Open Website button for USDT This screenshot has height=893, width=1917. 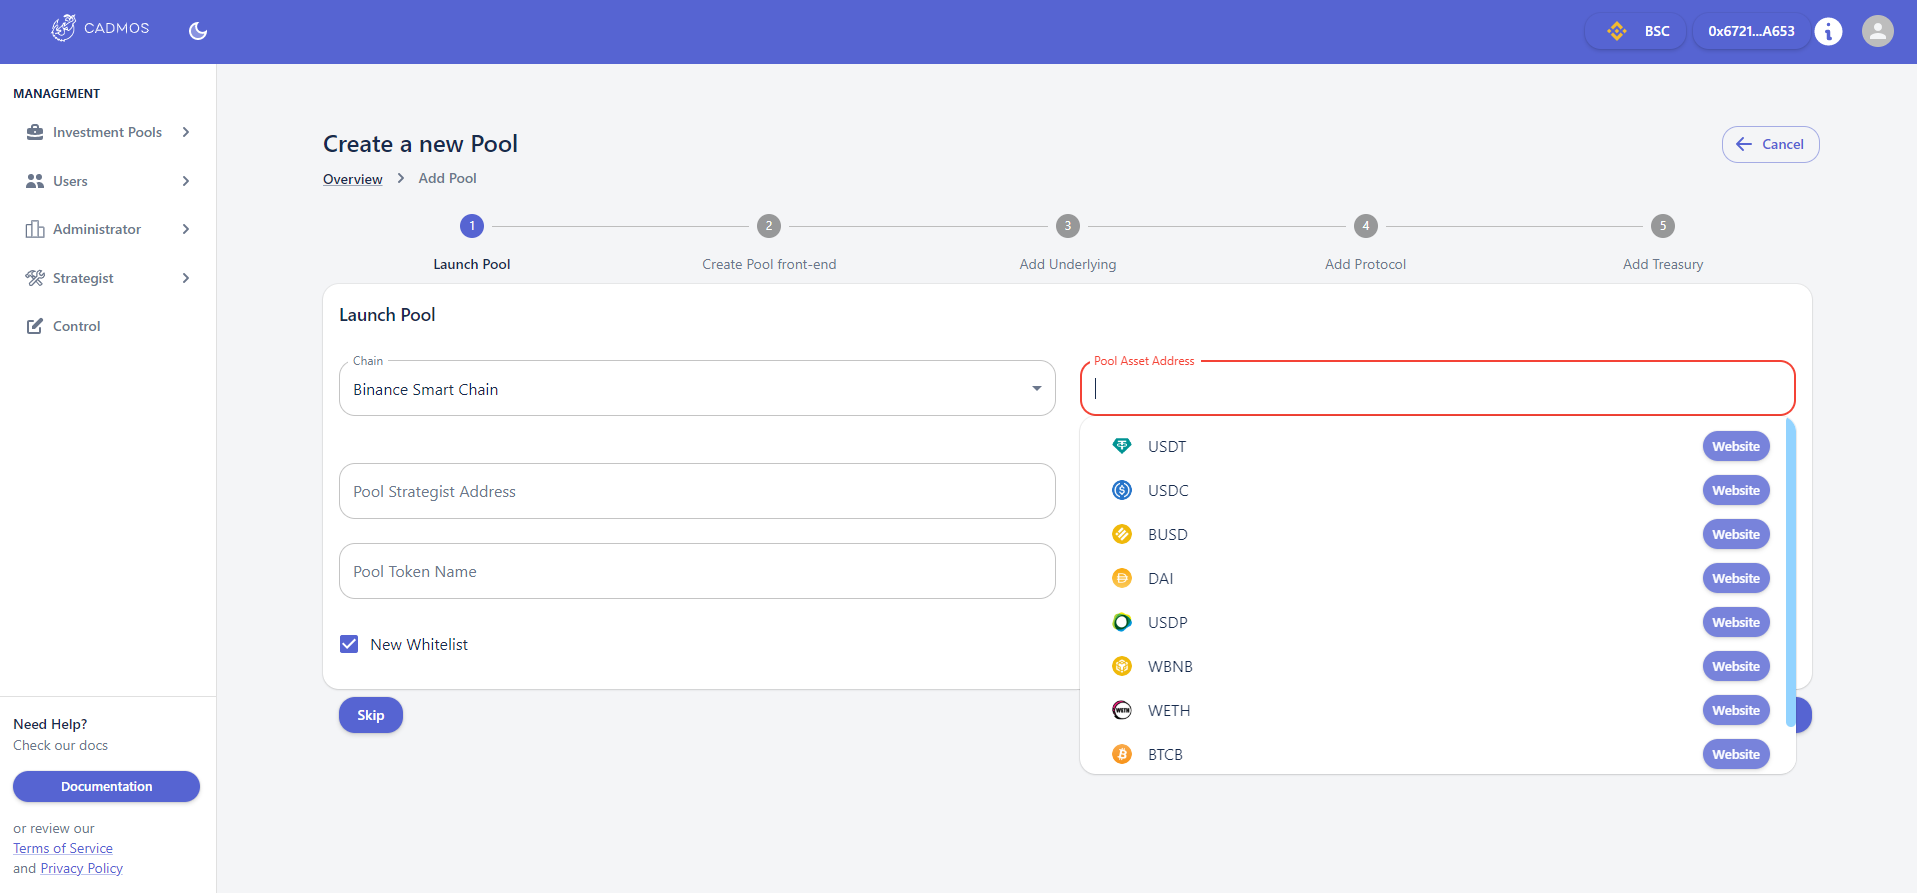1736,446
